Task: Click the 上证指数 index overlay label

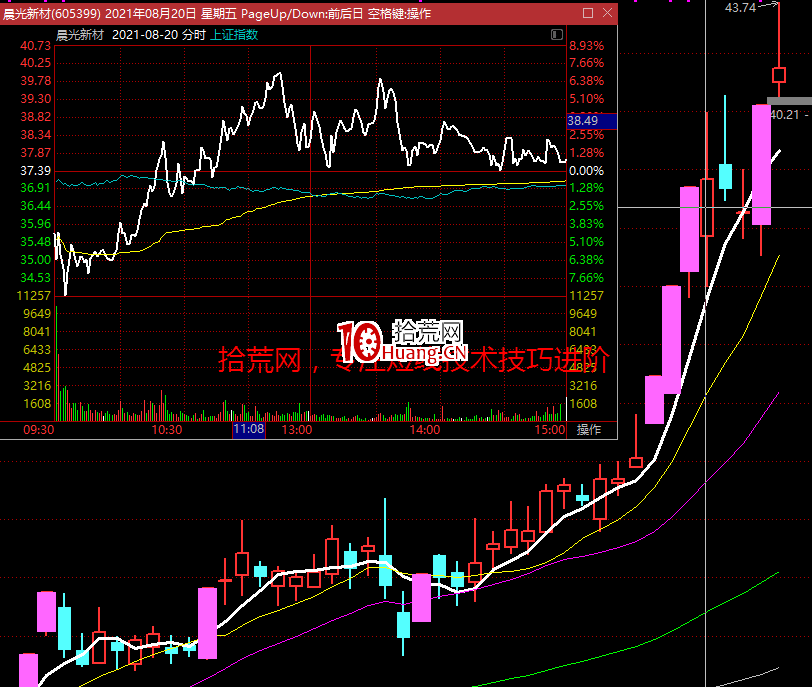Action: coord(234,35)
